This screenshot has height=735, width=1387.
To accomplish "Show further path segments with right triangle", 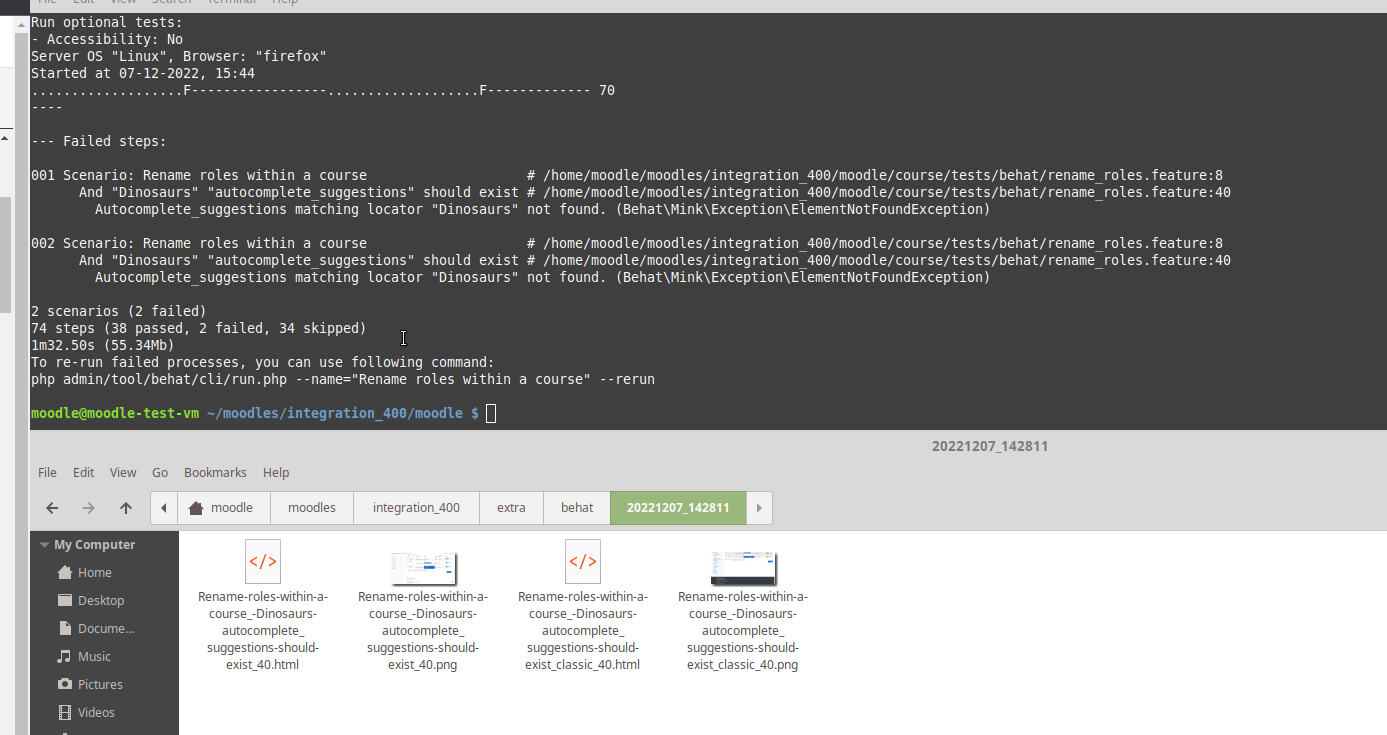I will coord(760,508).
